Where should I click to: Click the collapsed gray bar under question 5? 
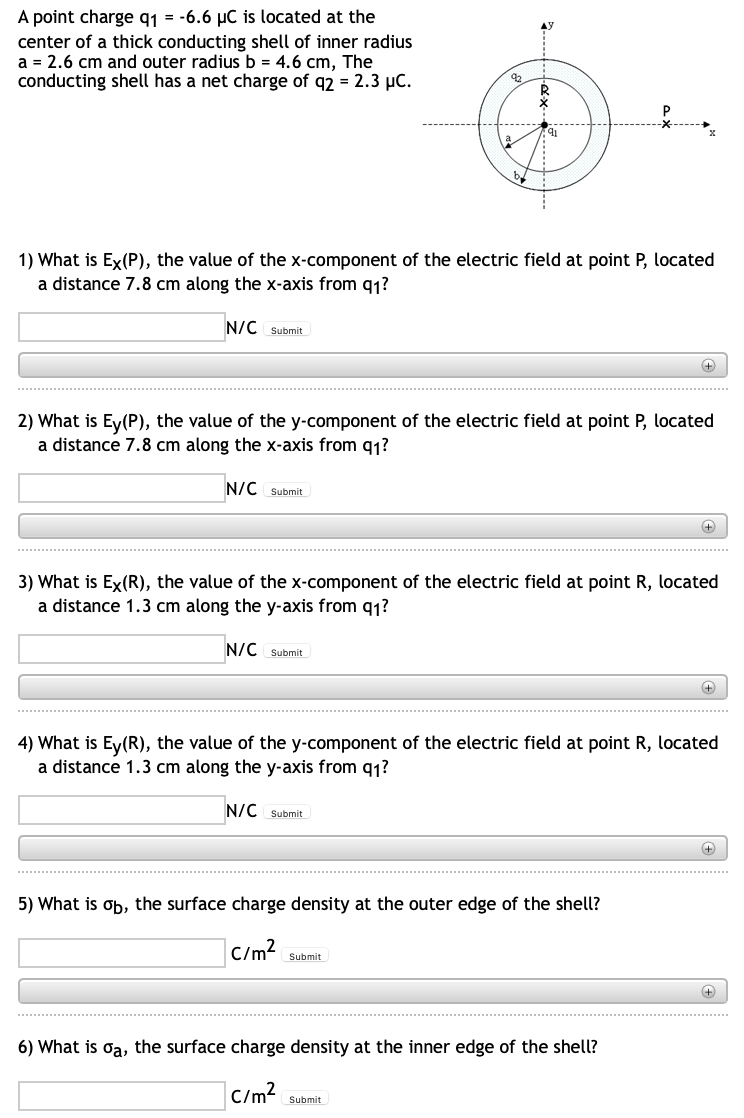pos(372,991)
